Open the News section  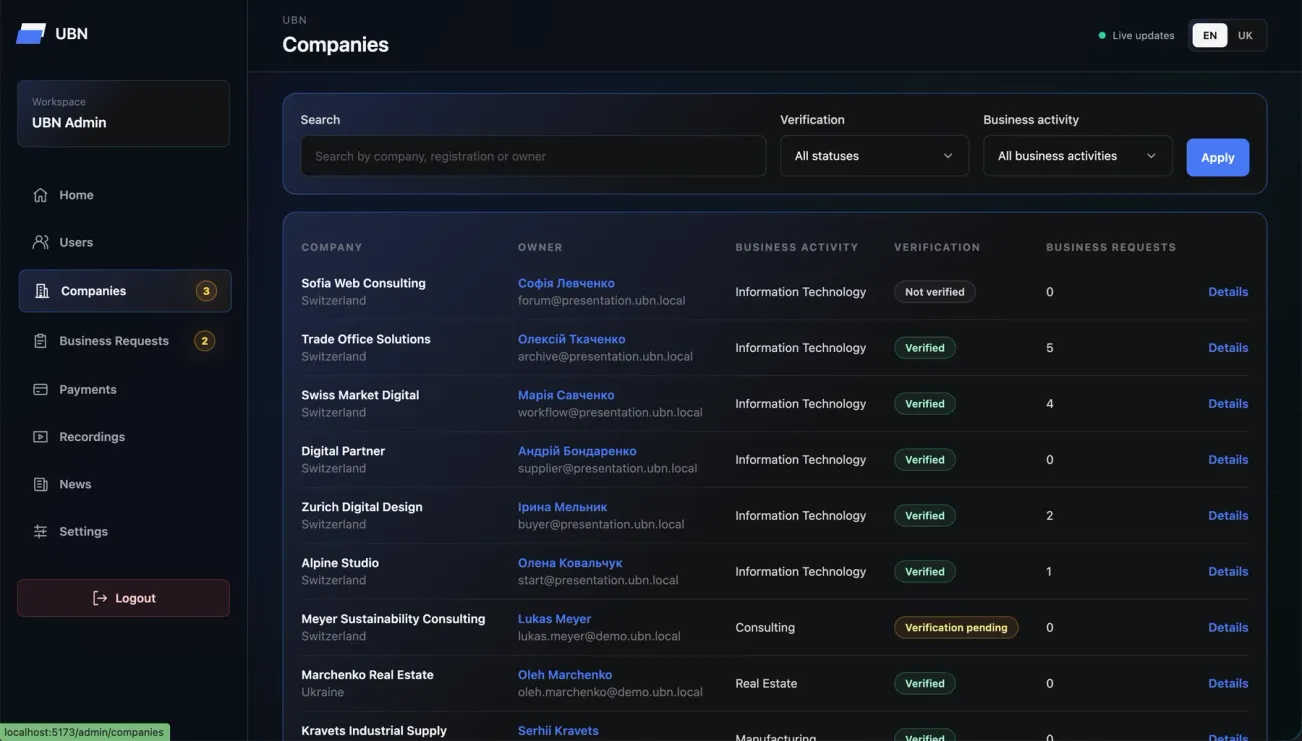click(124, 484)
